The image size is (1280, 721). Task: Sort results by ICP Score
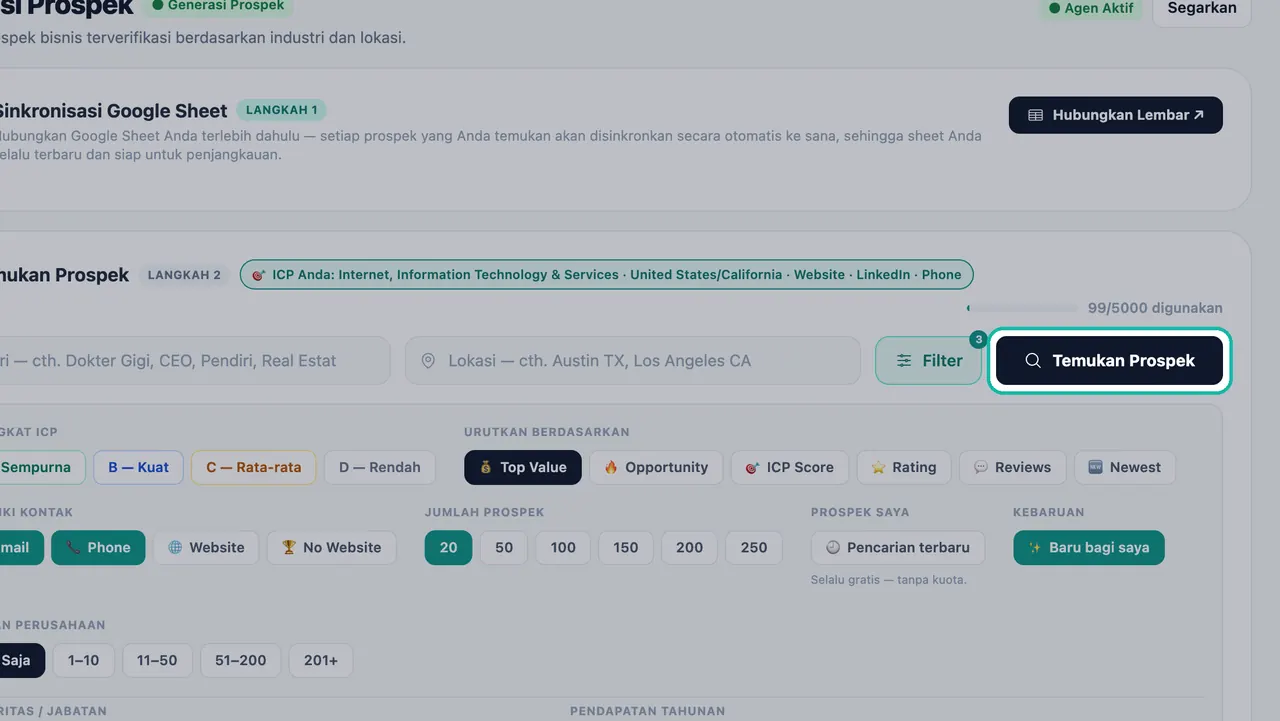pyautogui.click(x=790, y=467)
